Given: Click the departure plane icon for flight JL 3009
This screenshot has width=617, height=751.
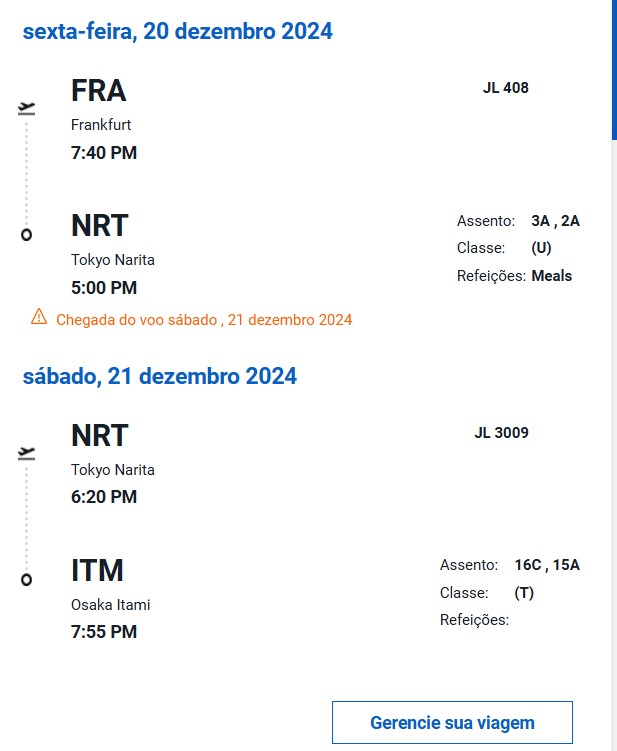Looking at the screenshot, I should click(27, 453).
